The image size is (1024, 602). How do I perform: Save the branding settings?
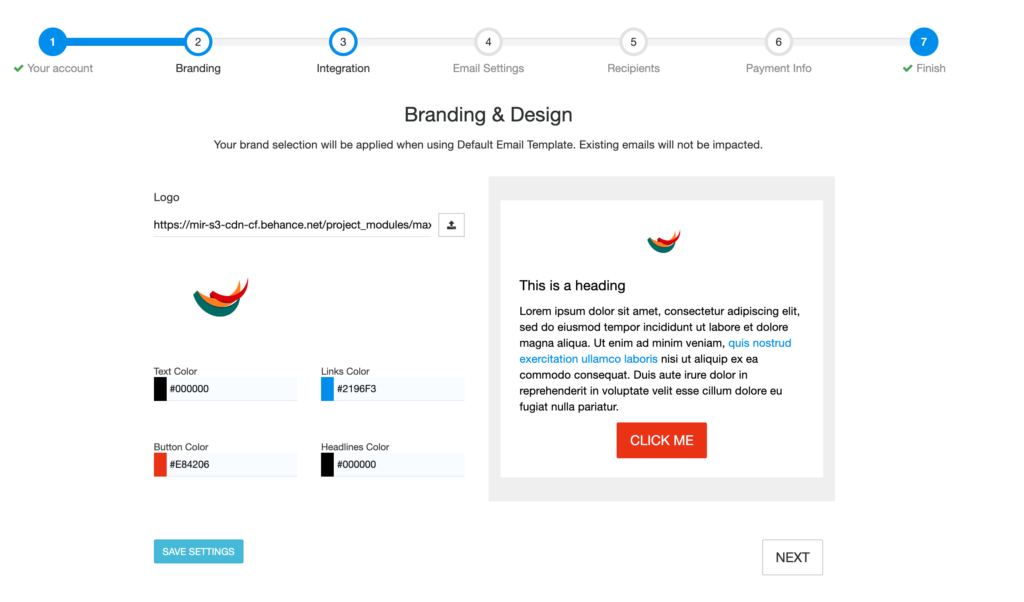[199, 552]
